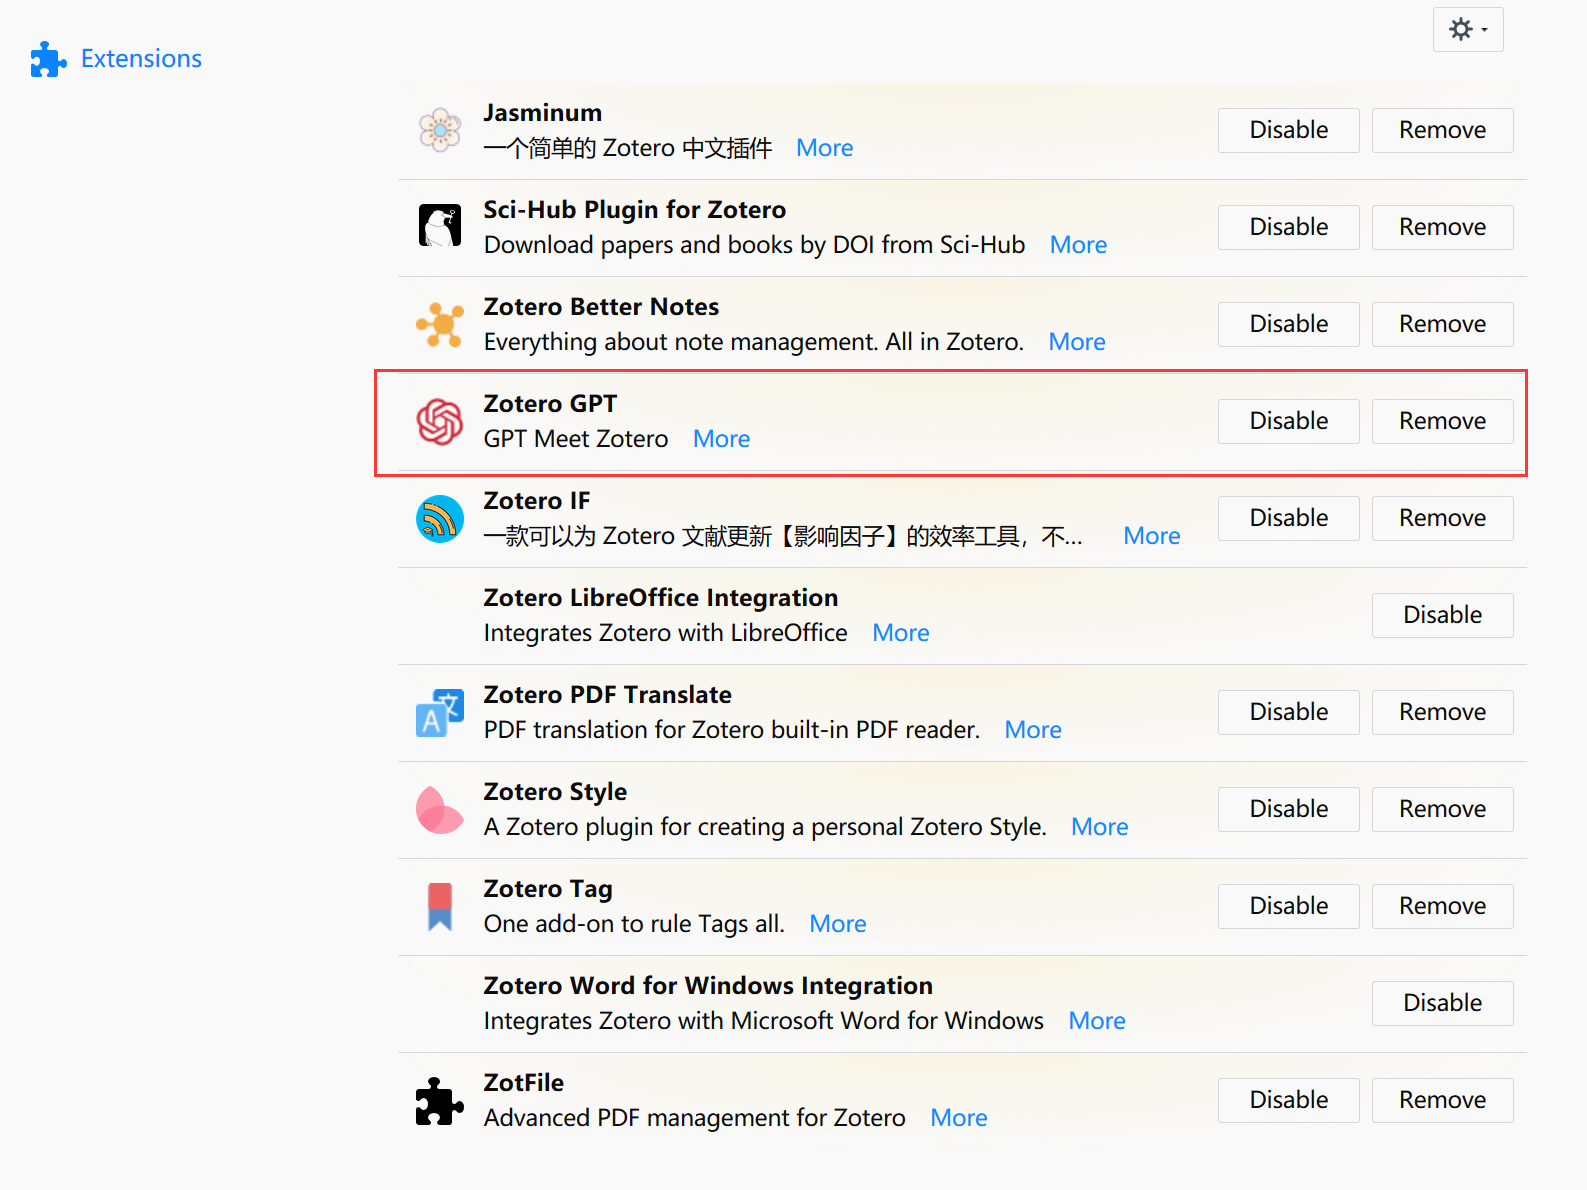Remove the Zotero Tag extension
Image resolution: width=1587 pixels, height=1190 pixels.
1442,906
